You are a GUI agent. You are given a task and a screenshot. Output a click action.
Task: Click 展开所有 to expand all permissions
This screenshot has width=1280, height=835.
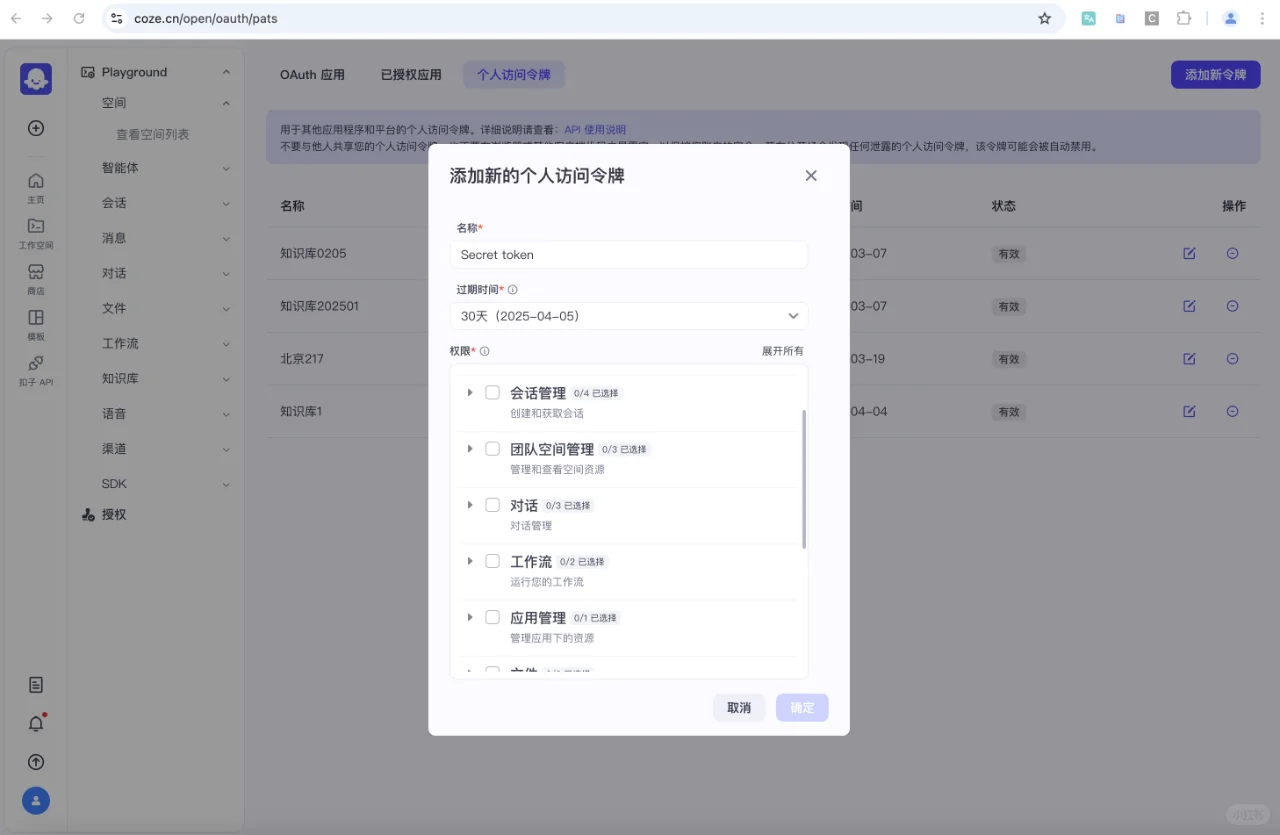pos(783,351)
